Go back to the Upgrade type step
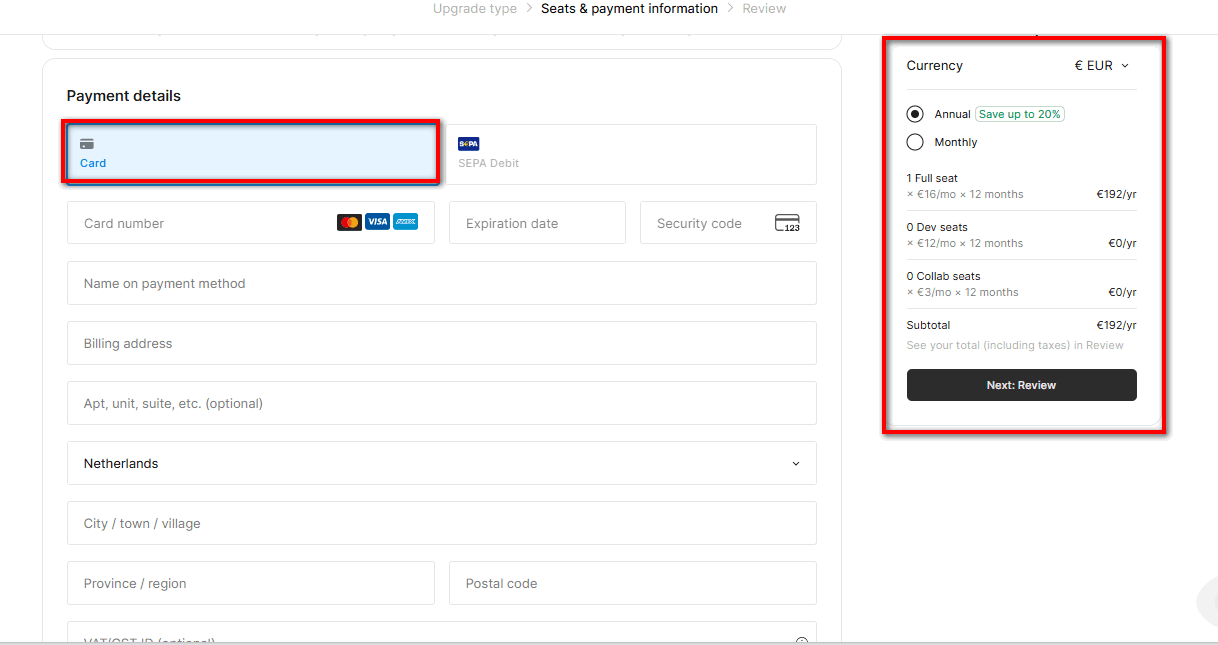The image size is (1218, 645). (x=475, y=8)
